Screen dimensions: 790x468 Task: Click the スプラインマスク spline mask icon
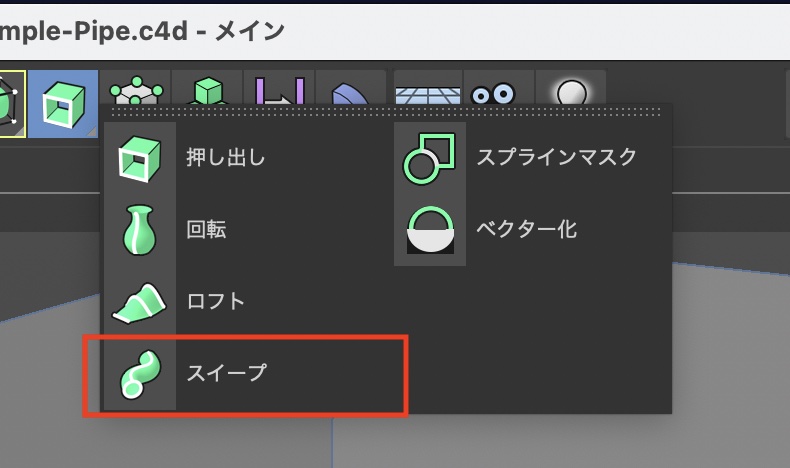click(429, 157)
